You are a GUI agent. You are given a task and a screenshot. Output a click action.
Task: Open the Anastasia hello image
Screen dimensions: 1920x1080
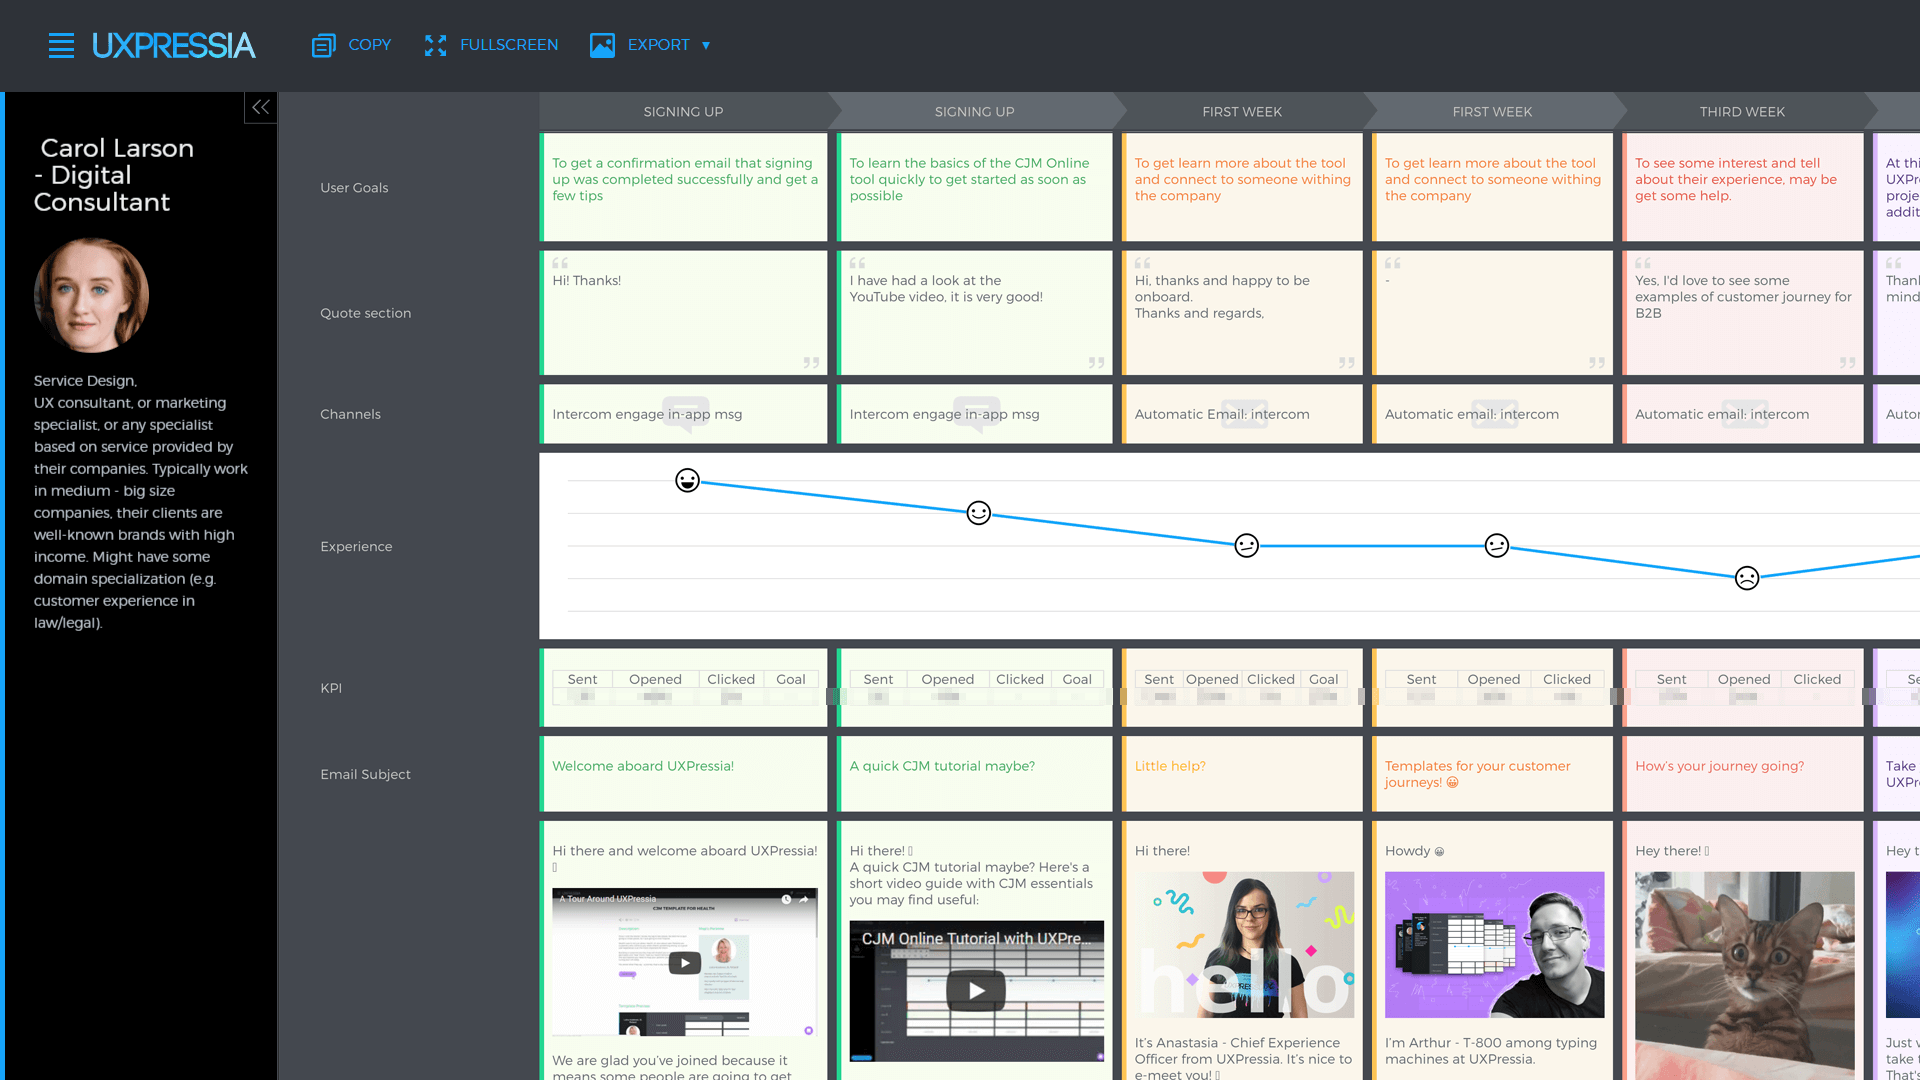[1244, 945]
